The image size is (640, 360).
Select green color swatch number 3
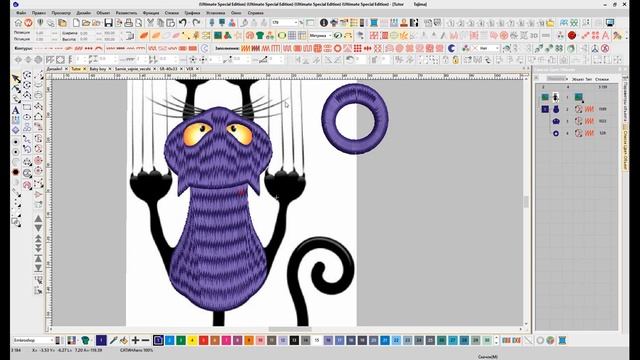click(181, 340)
